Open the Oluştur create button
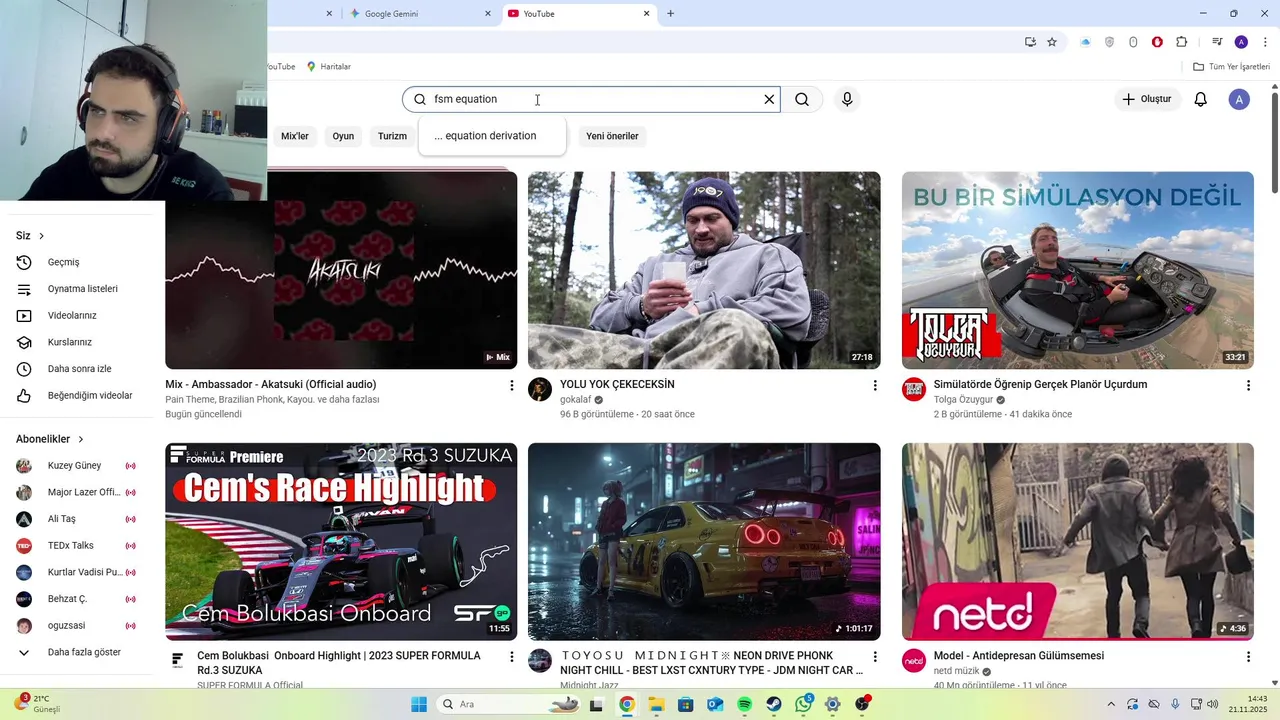Viewport: 1280px width, 720px height. click(1147, 99)
